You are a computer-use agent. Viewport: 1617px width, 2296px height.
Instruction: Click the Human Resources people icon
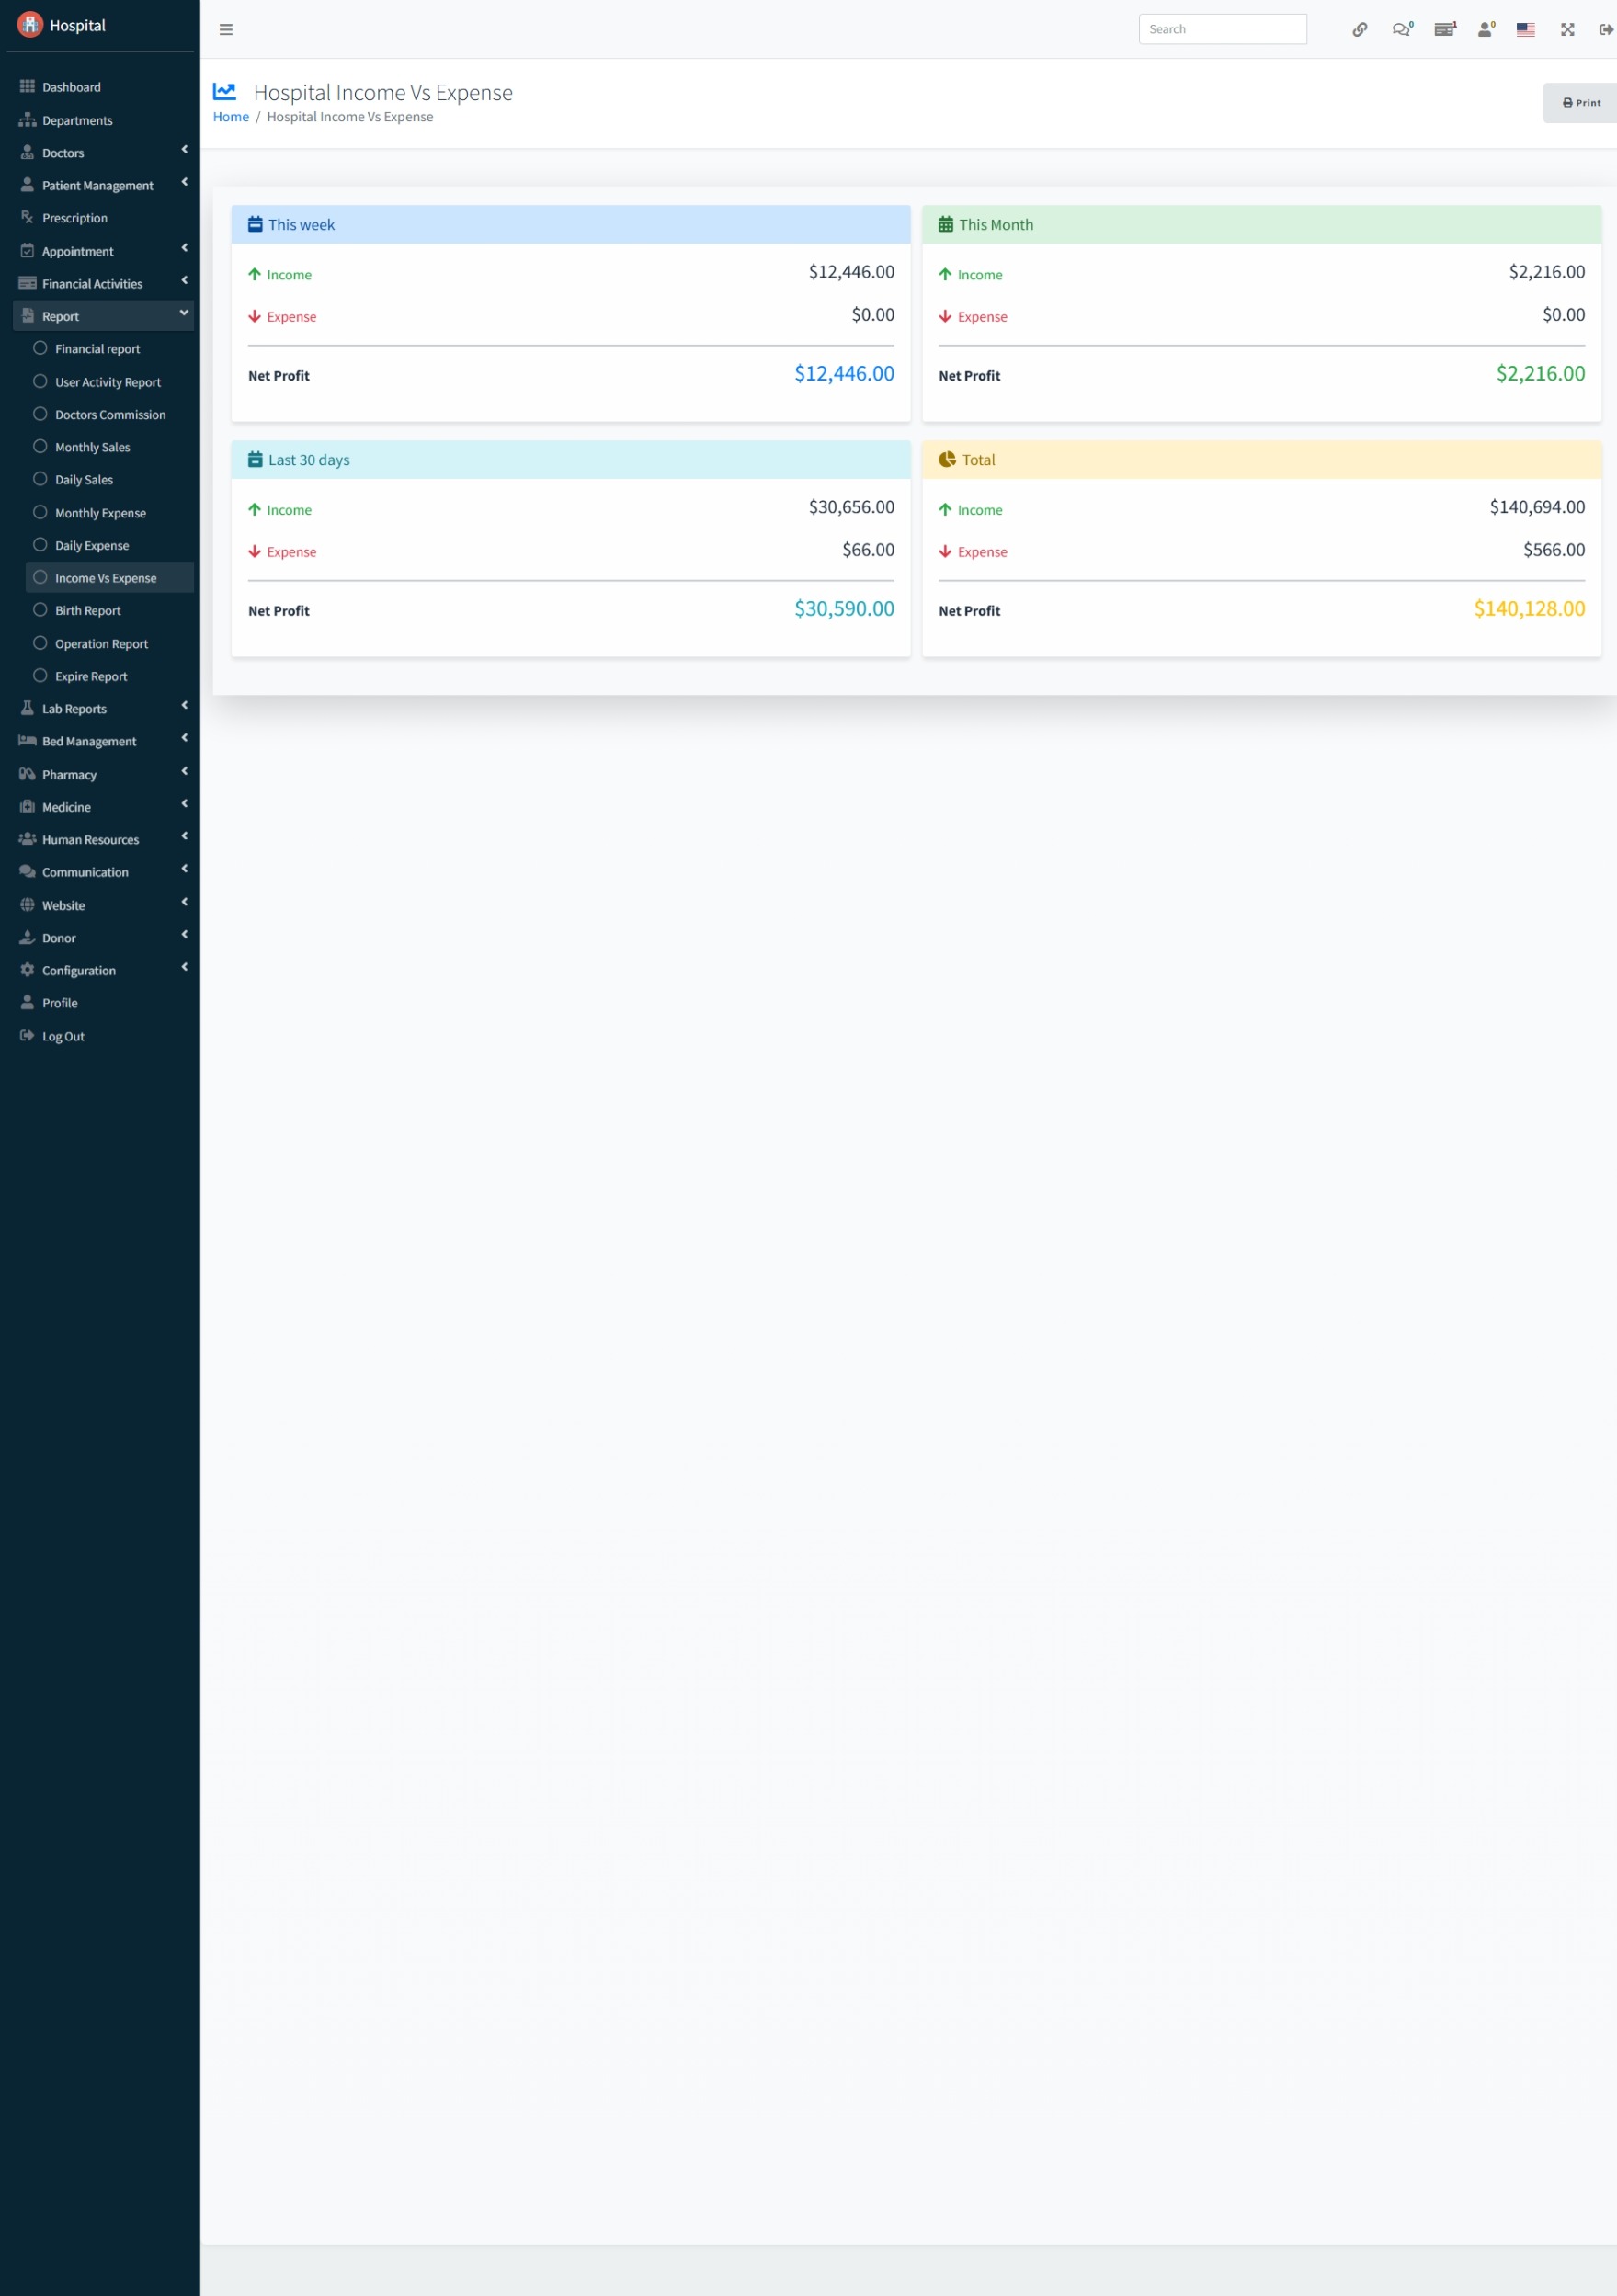[x=27, y=839]
